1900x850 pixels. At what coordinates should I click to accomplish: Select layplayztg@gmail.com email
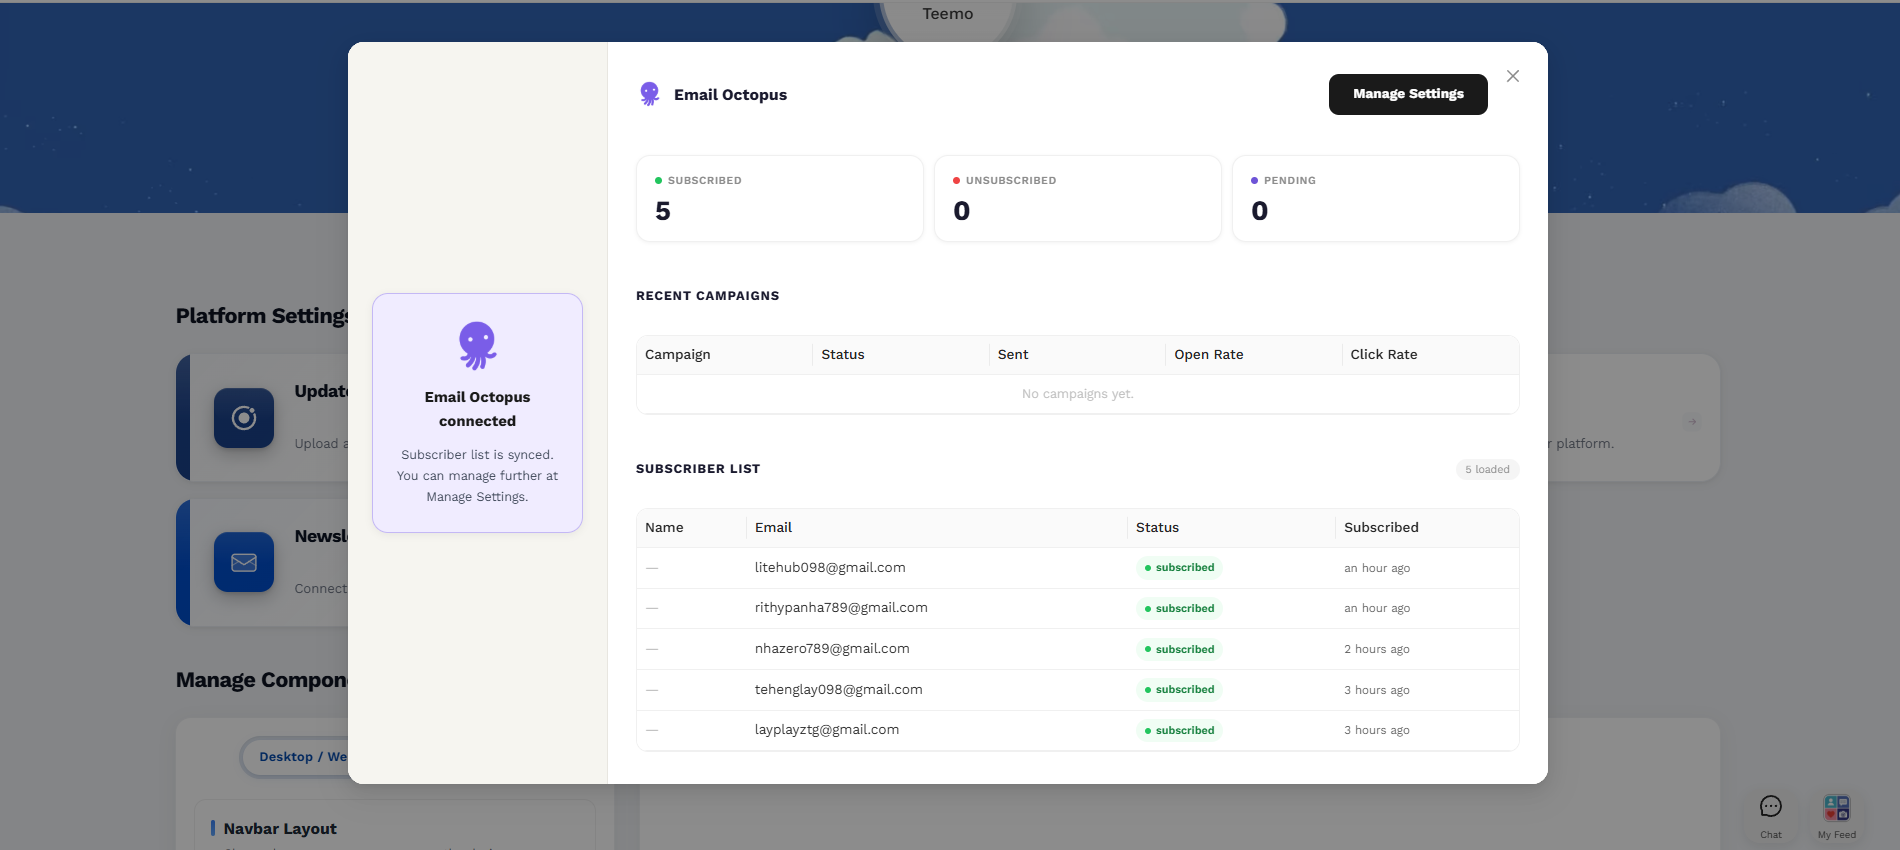(x=827, y=730)
